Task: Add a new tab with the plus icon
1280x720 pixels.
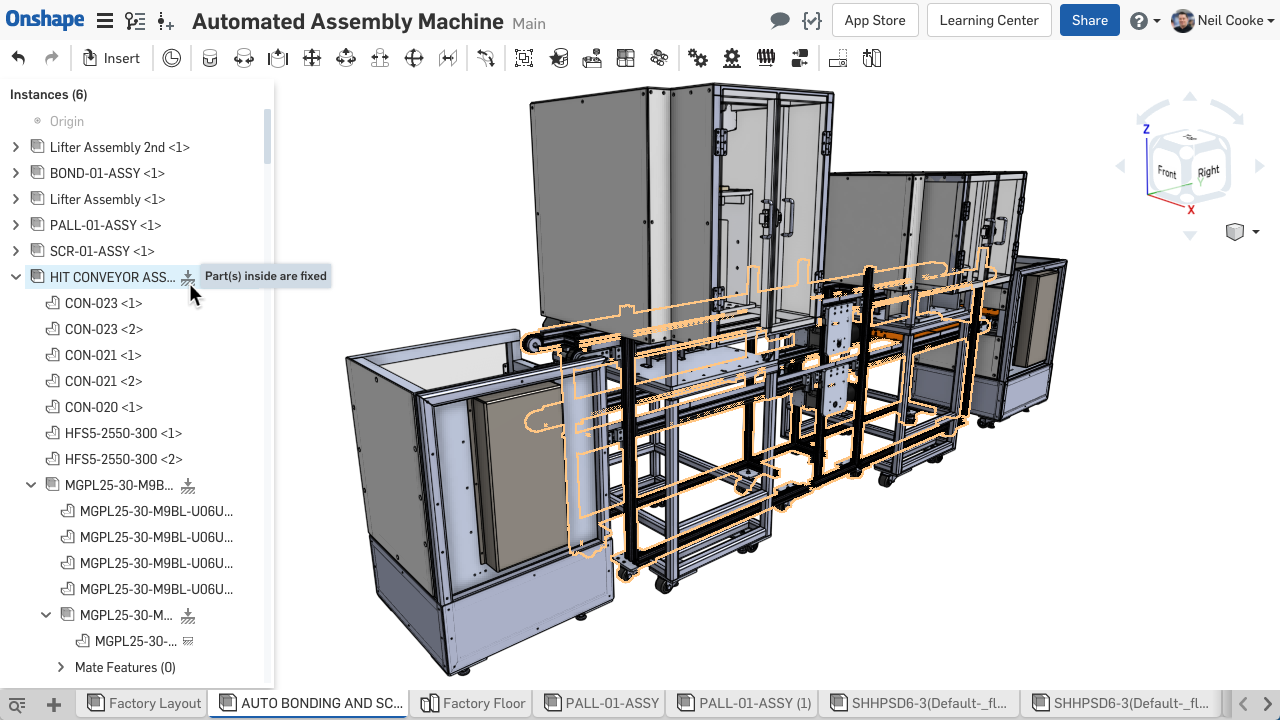Action: [x=54, y=704]
